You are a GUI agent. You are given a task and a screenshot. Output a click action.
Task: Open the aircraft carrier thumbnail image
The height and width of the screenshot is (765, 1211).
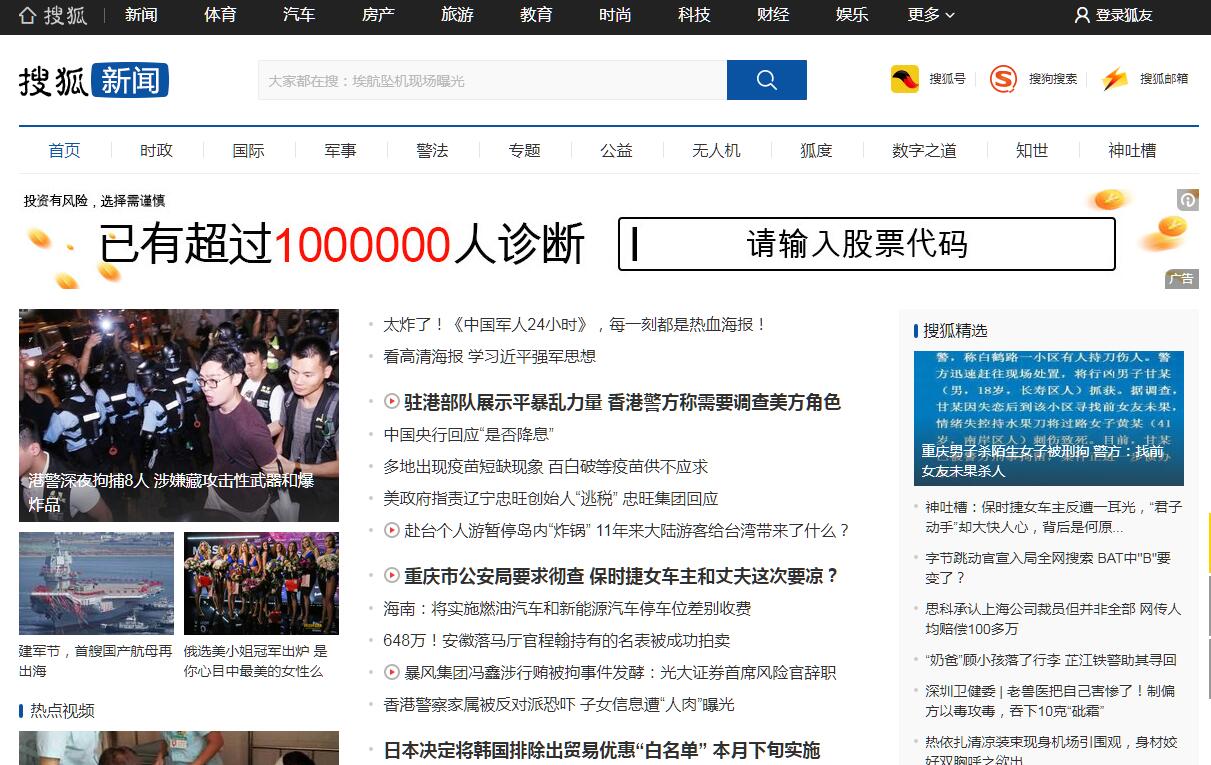[96, 583]
